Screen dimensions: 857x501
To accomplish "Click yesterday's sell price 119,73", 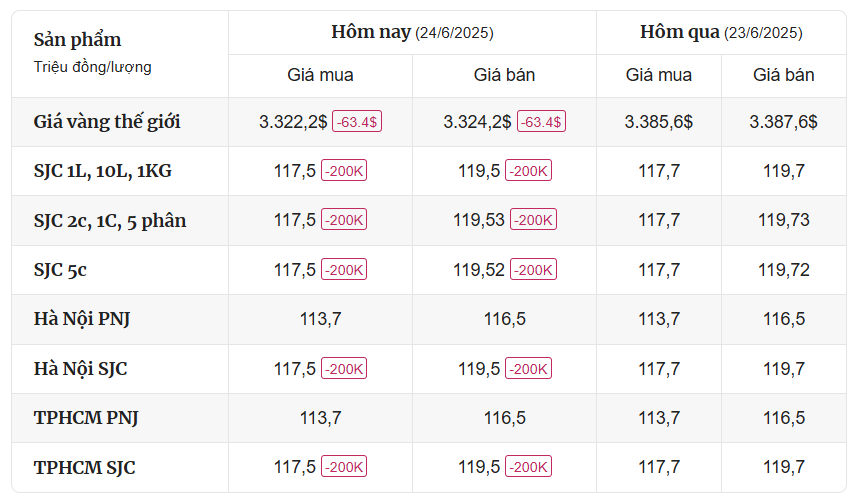I will [784, 220].
